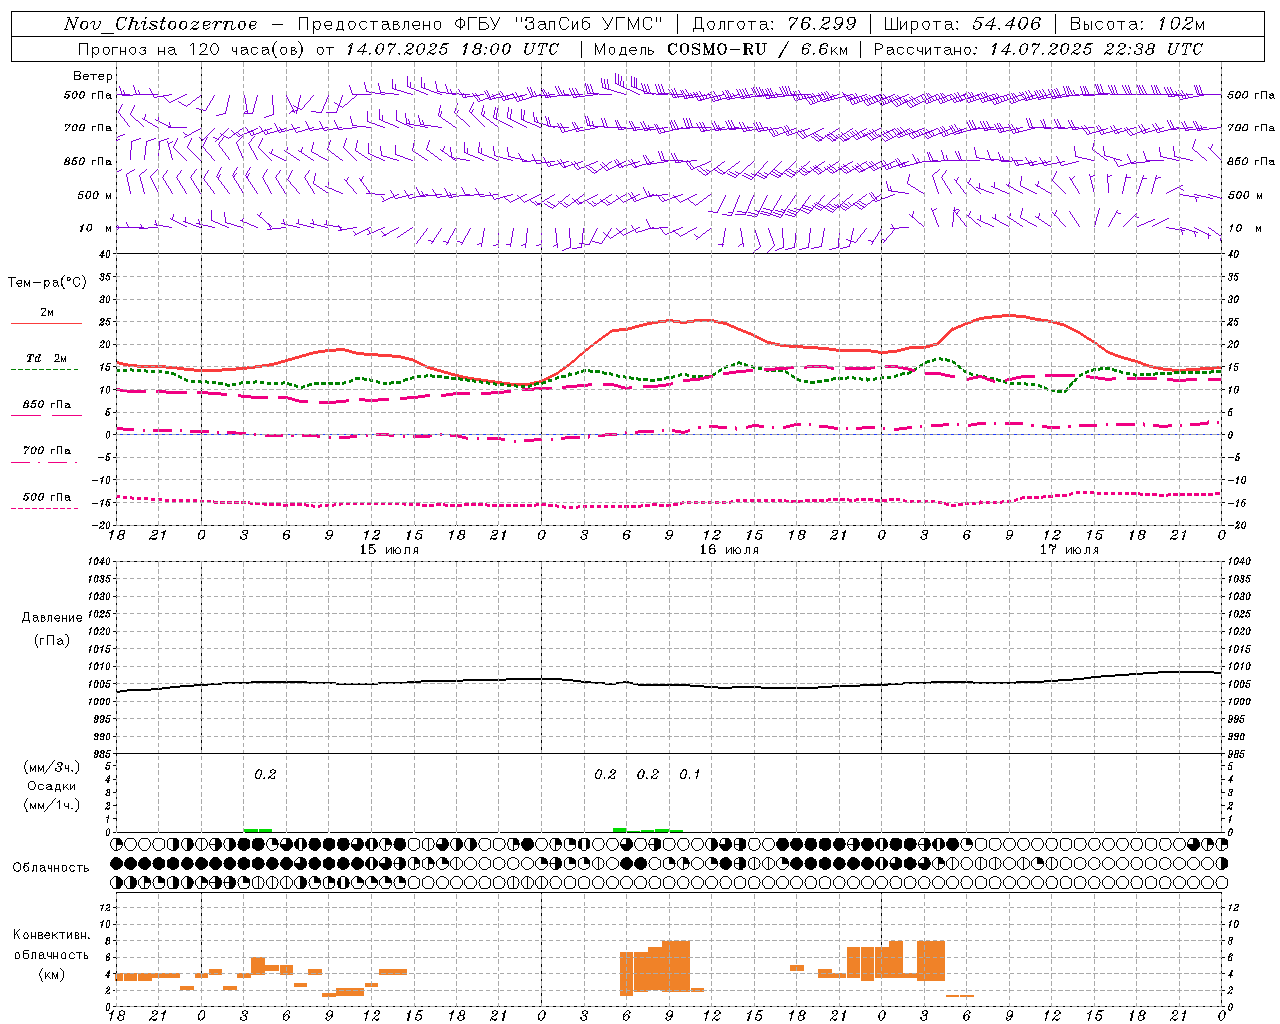Click the 0.1 precipitation value
Viewport: 1280px width, 1024px height.
[690, 774]
